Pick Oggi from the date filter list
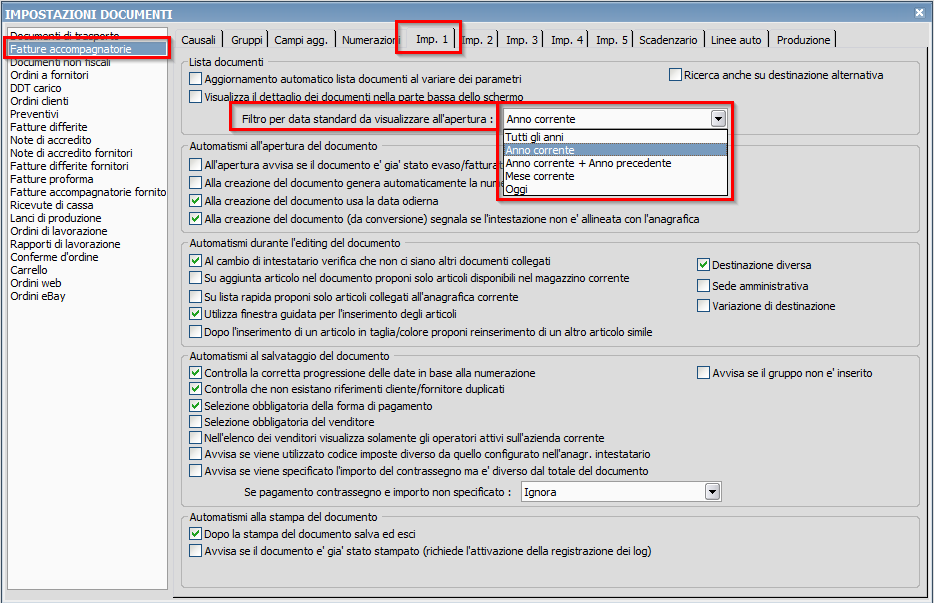This screenshot has height=603, width=934. click(x=615, y=189)
